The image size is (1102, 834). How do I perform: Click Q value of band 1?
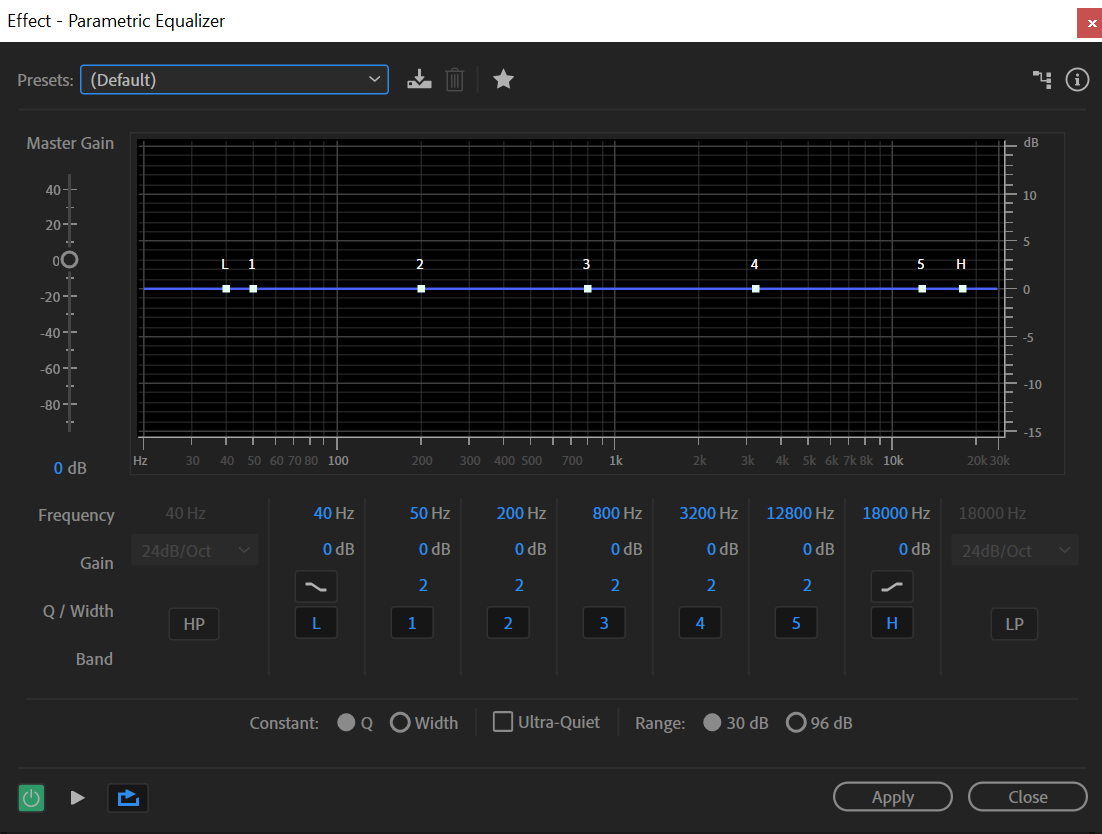click(x=423, y=585)
